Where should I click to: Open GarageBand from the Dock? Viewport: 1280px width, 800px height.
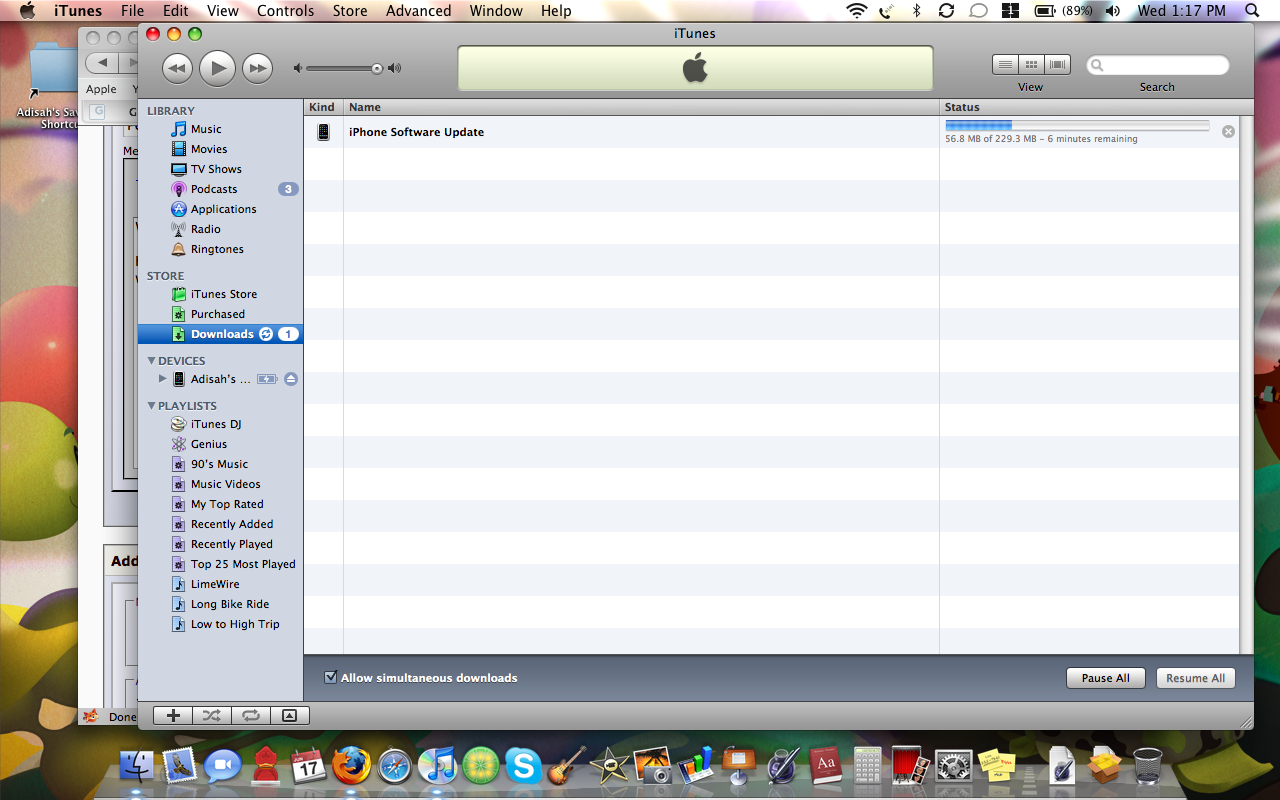coord(566,765)
